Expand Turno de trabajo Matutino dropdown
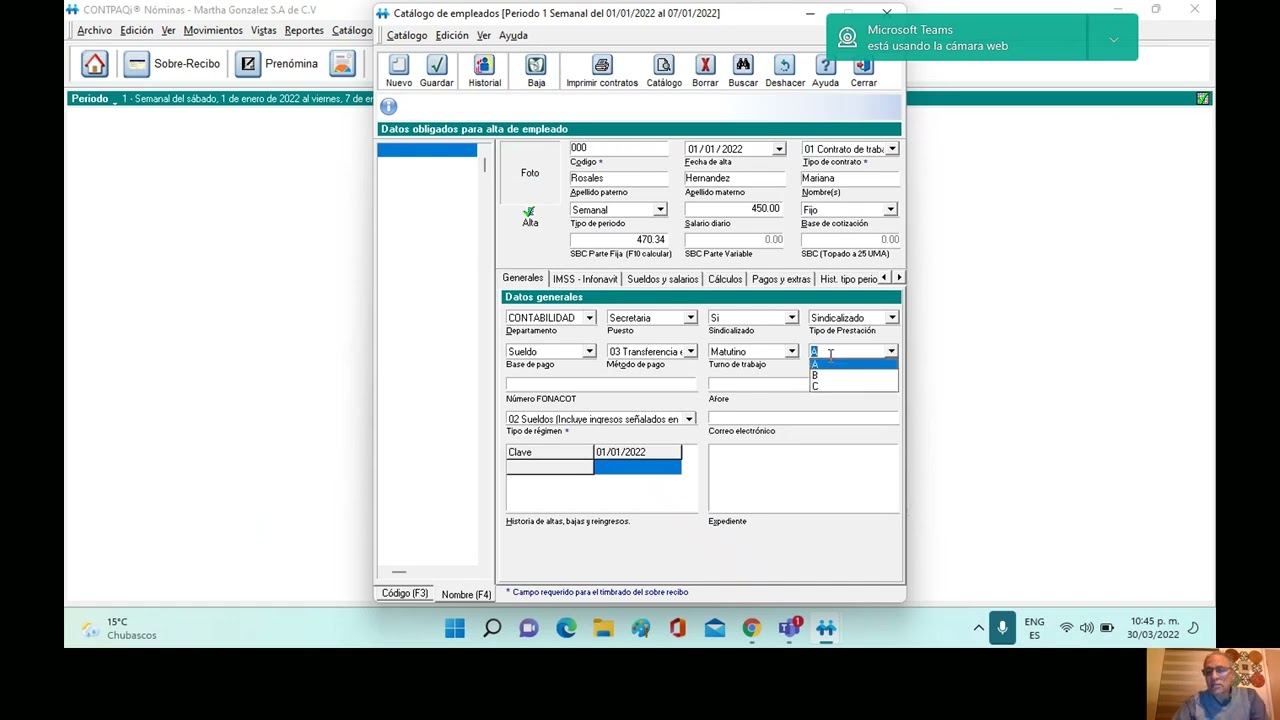1280x720 pixels. pos(791,352)
